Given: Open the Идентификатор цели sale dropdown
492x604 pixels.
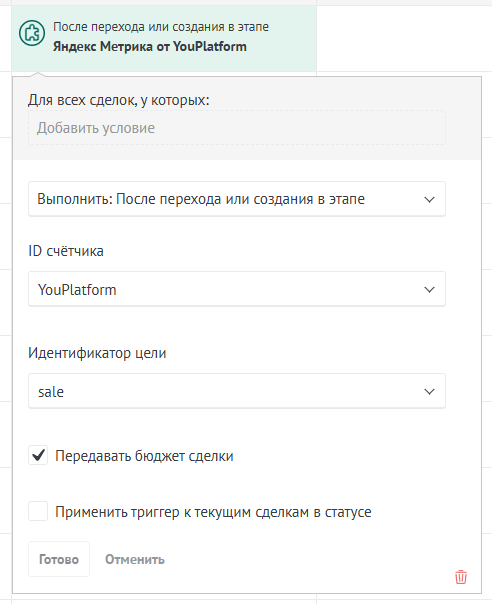Looking at the screenshot, I should click(x=237, y=391).
